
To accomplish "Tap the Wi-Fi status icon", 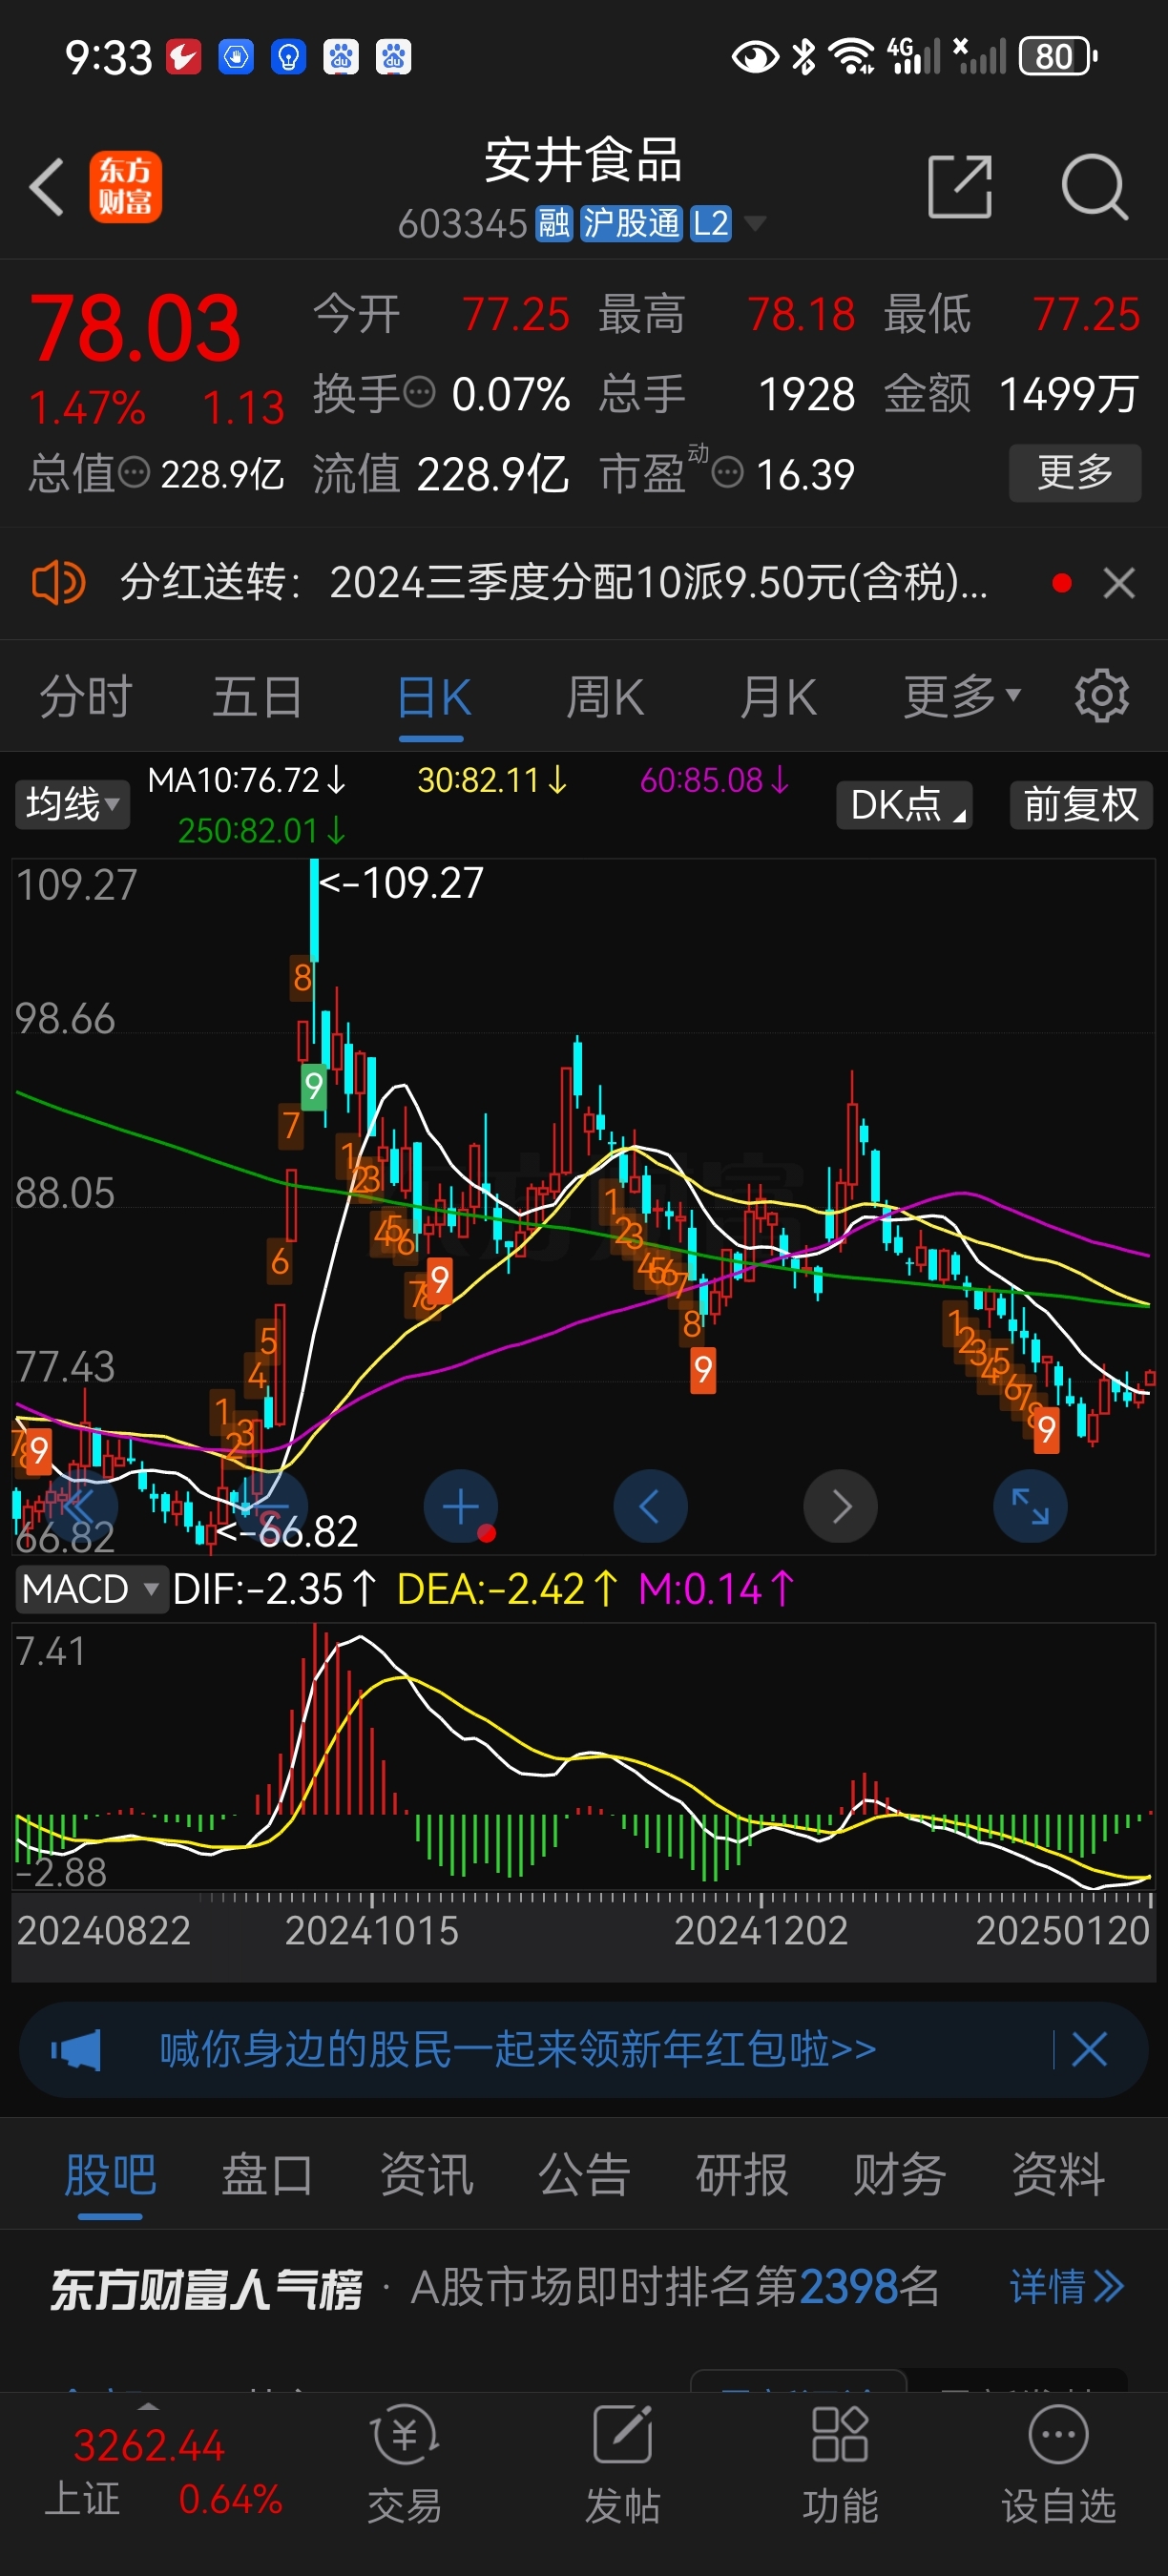I will tap(852, 56).
